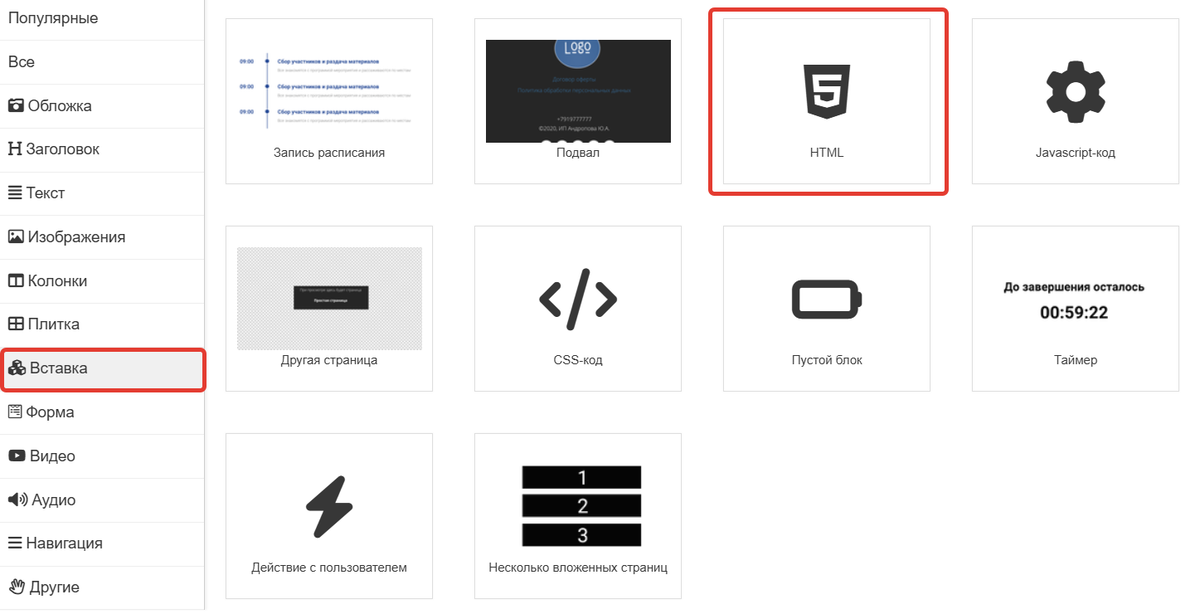Viewport: 1200px width, 614px height.
Task: Click the Подвал label
Action: [578, 153]
